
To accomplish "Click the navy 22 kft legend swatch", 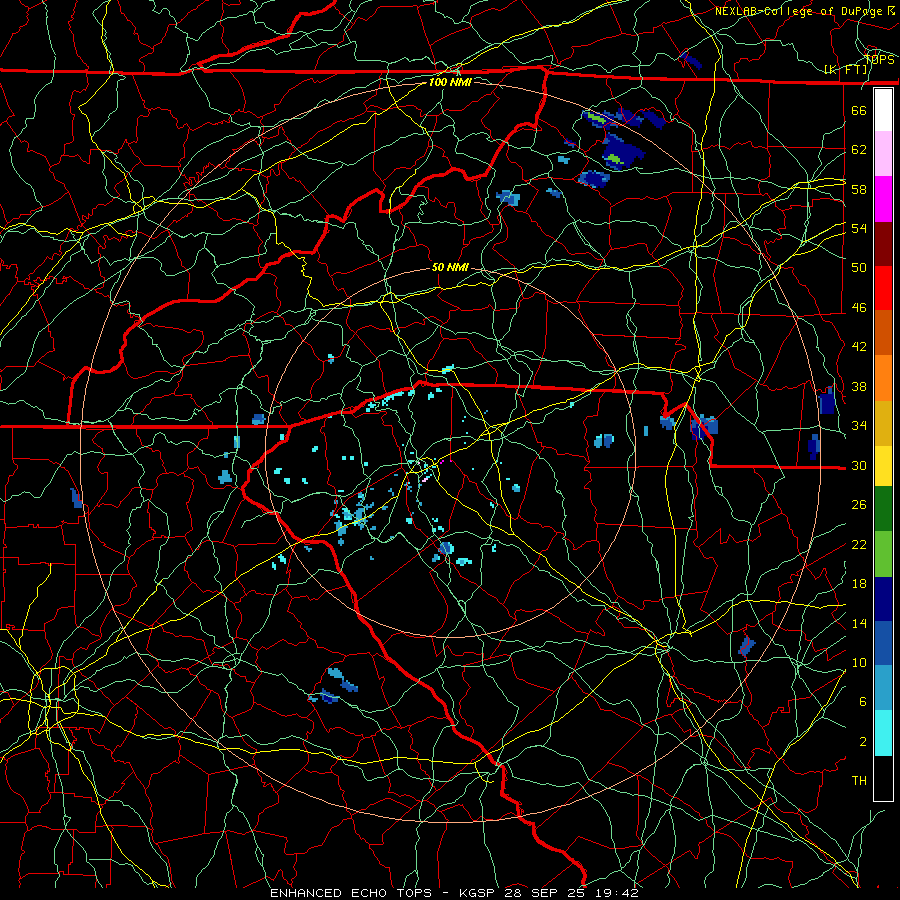I will [883, 599].
